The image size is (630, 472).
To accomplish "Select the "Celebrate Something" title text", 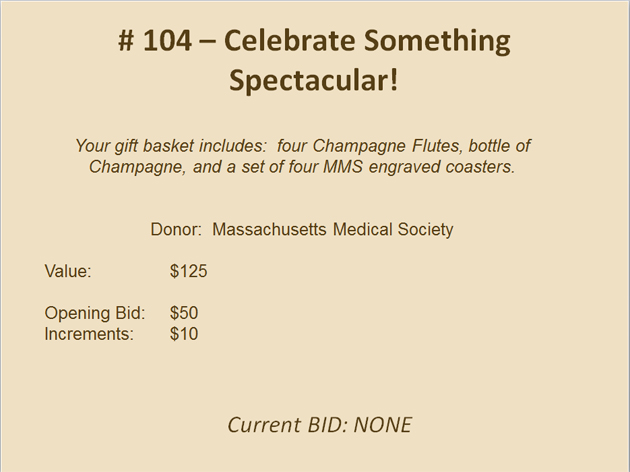I will (367, 42).
